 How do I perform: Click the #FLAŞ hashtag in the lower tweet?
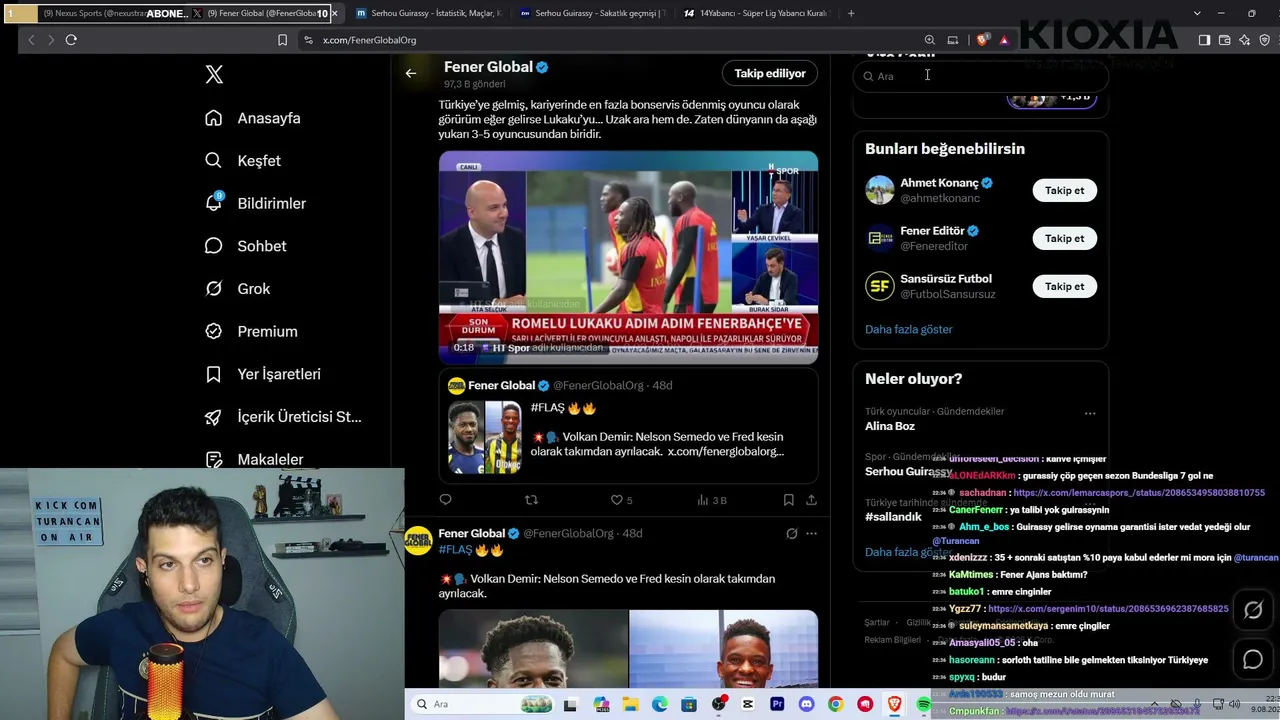455,550
